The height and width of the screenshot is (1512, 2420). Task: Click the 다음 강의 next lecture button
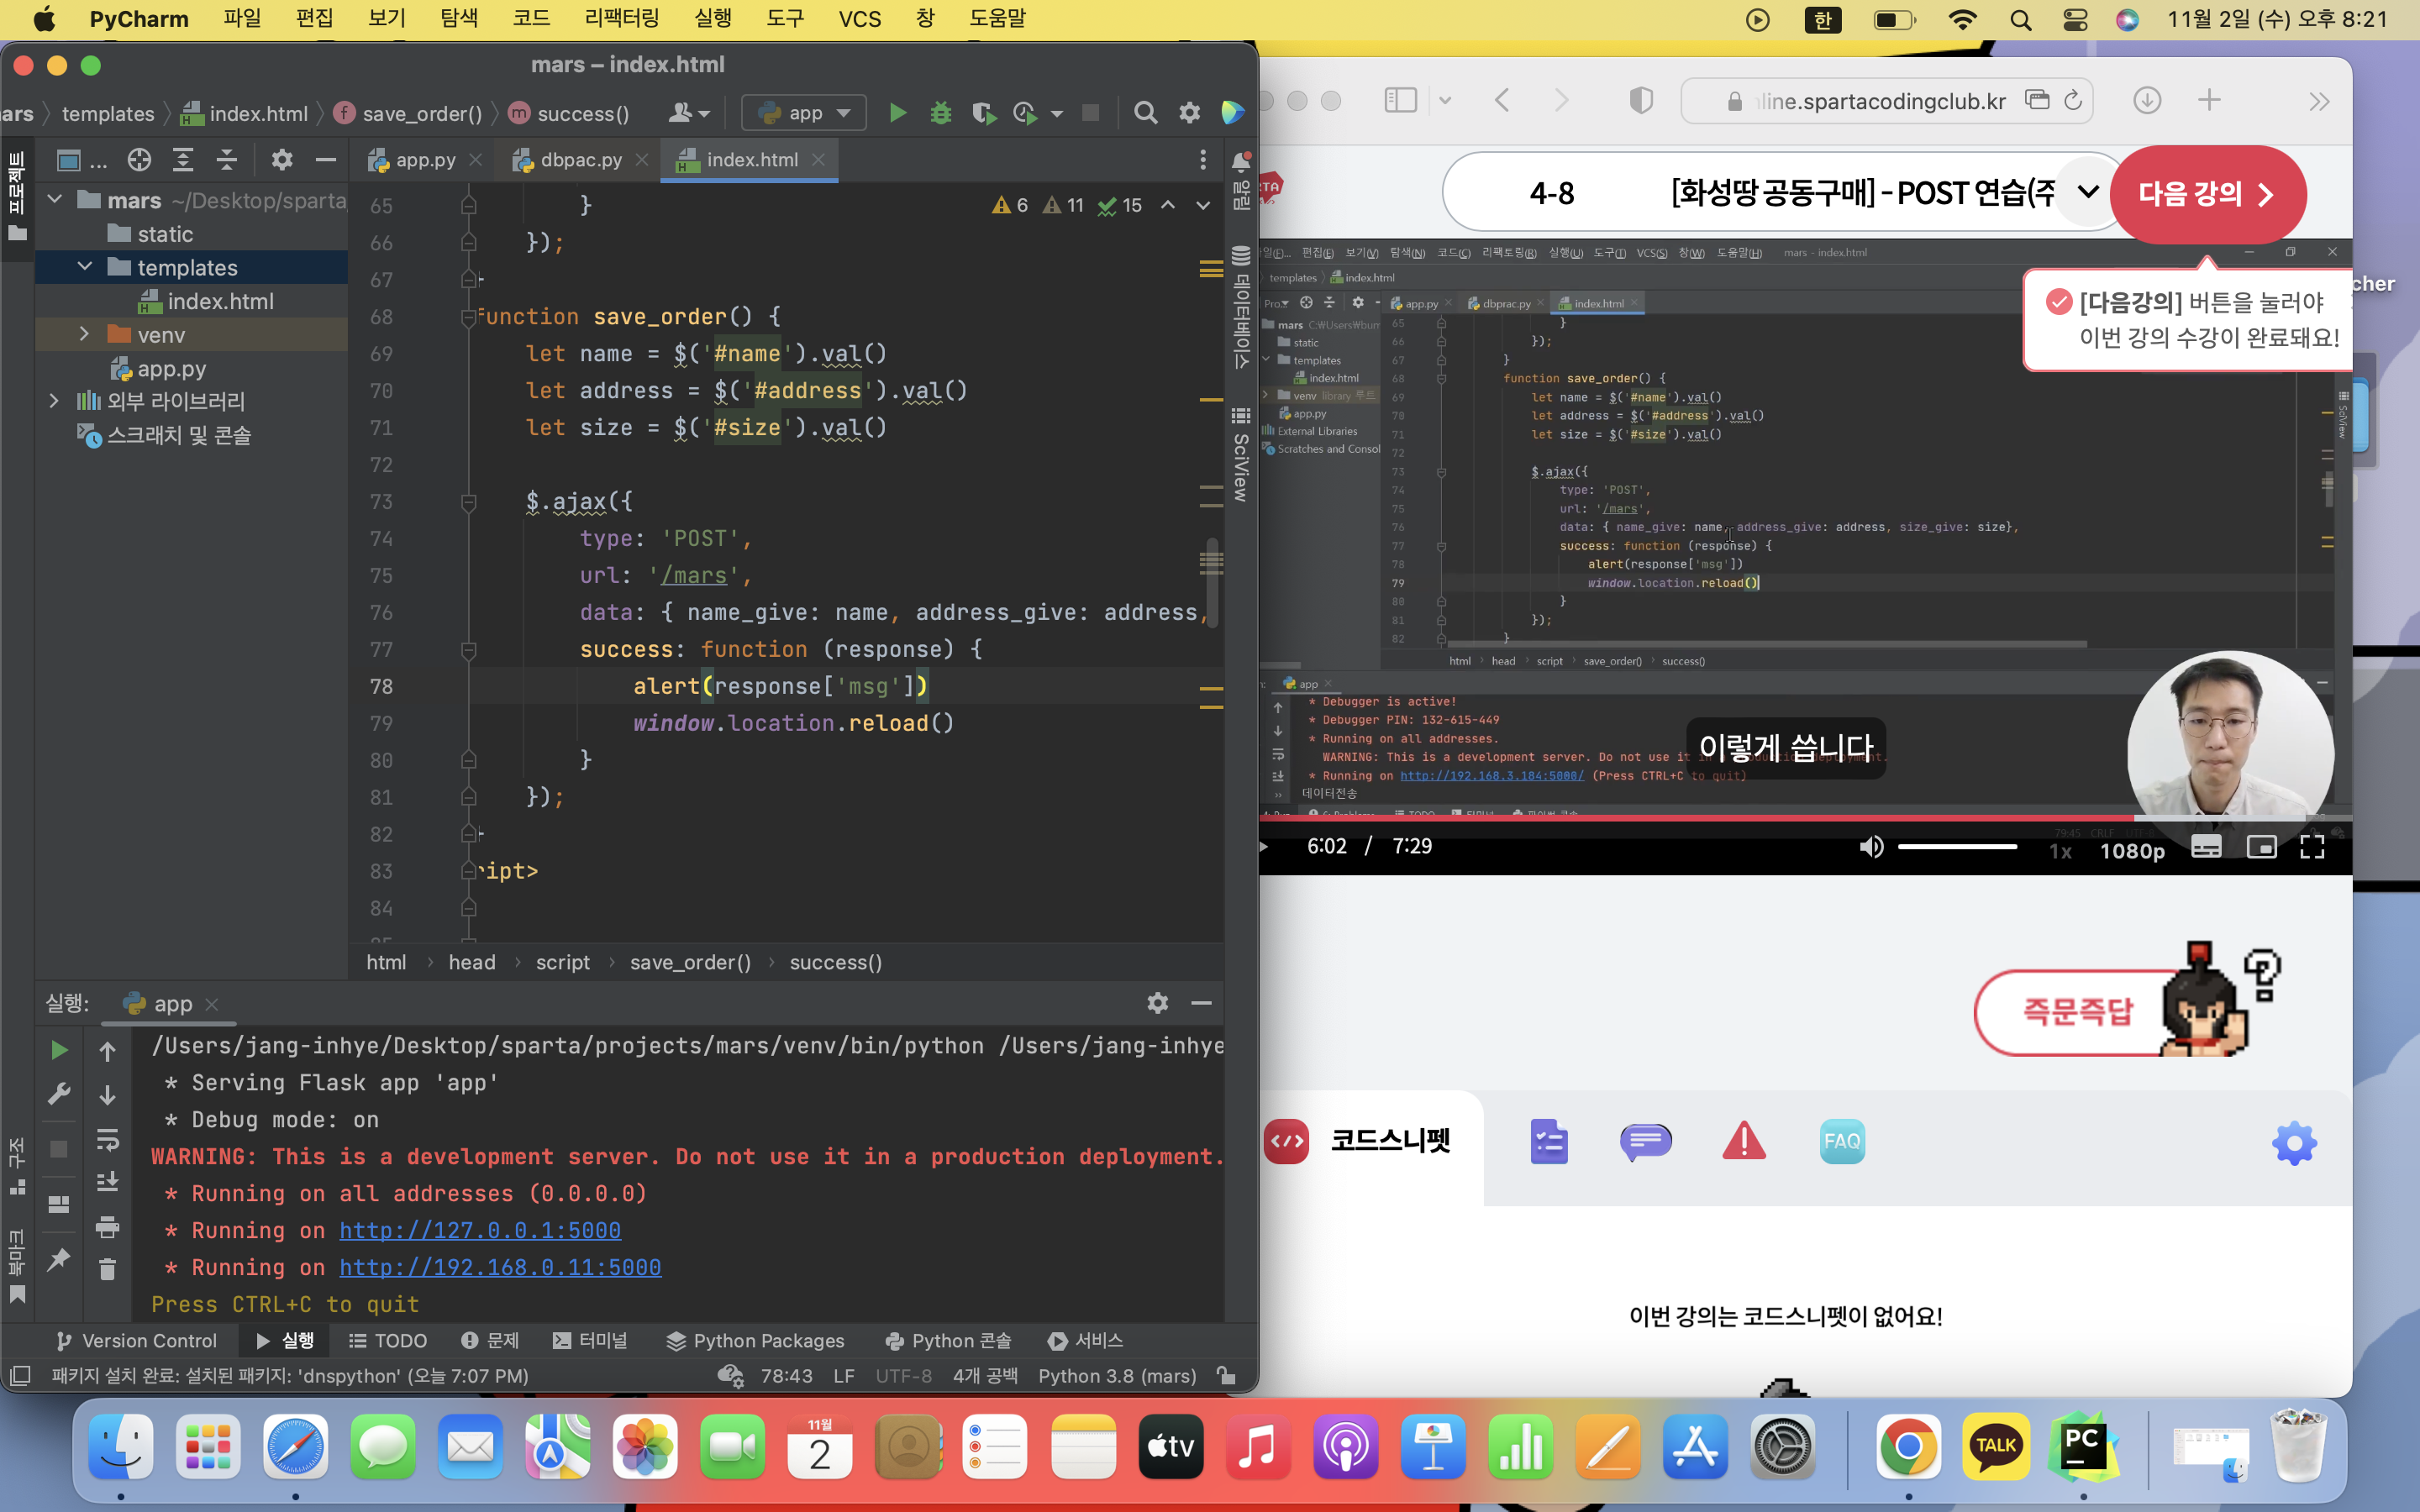click(2207, 193)
